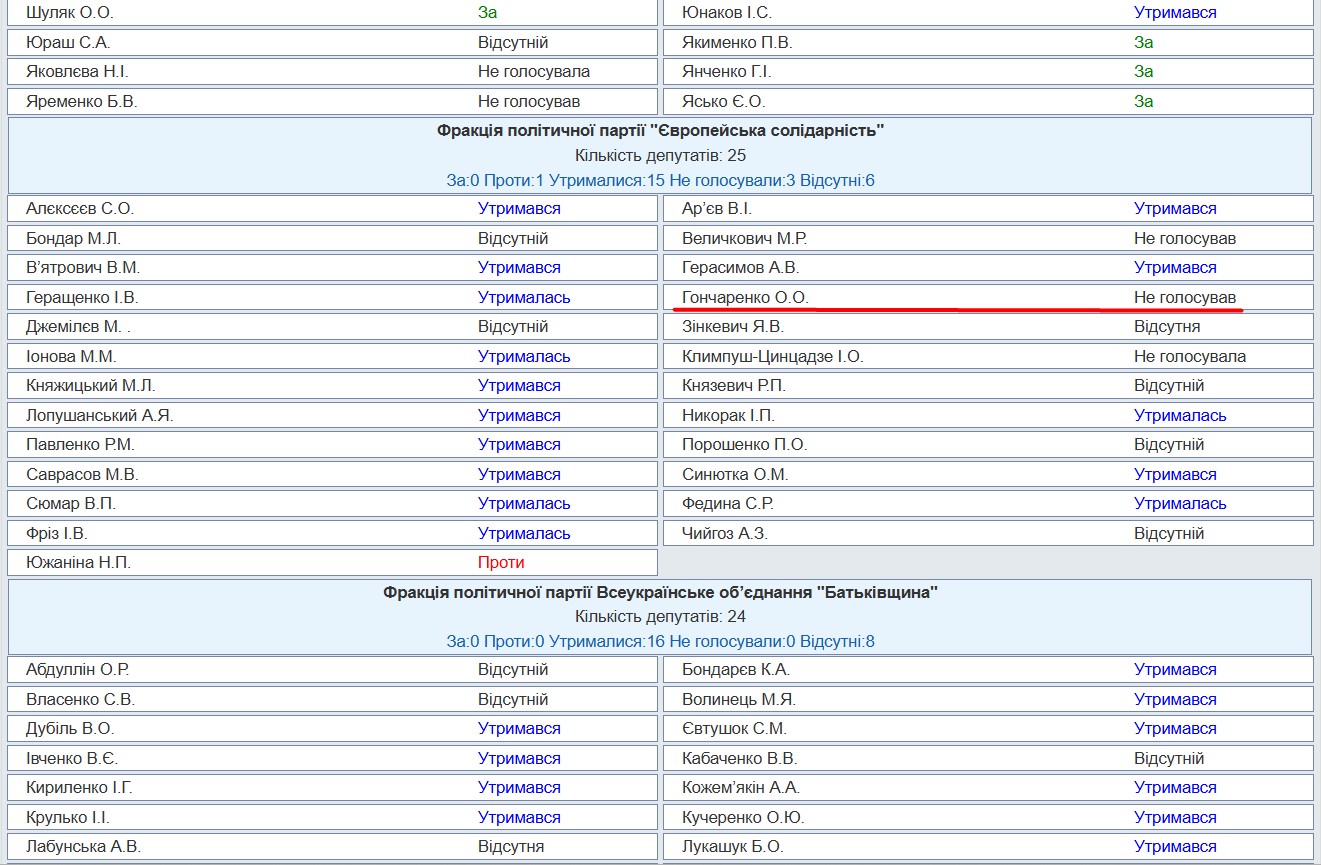Click the name "Климпуш-Цинцадзе І.О."
1321x865 pixels.
coord(773,357)
